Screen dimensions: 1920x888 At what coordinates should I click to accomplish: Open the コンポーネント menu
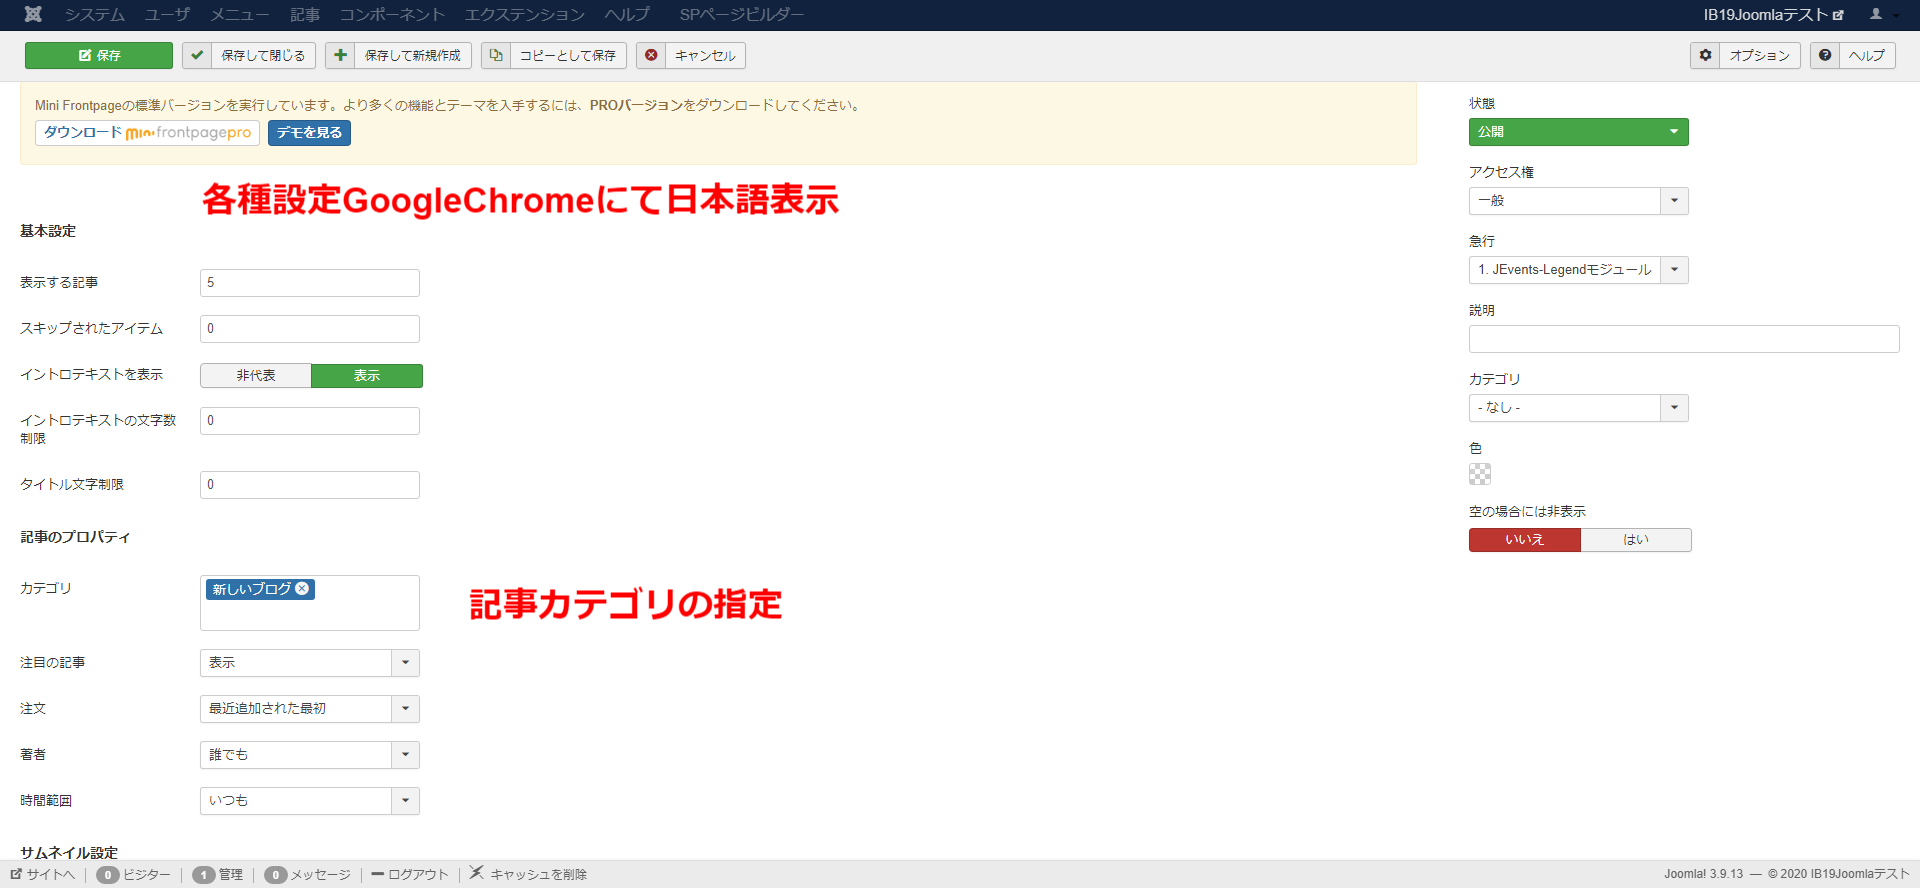[x=392, y=14]
